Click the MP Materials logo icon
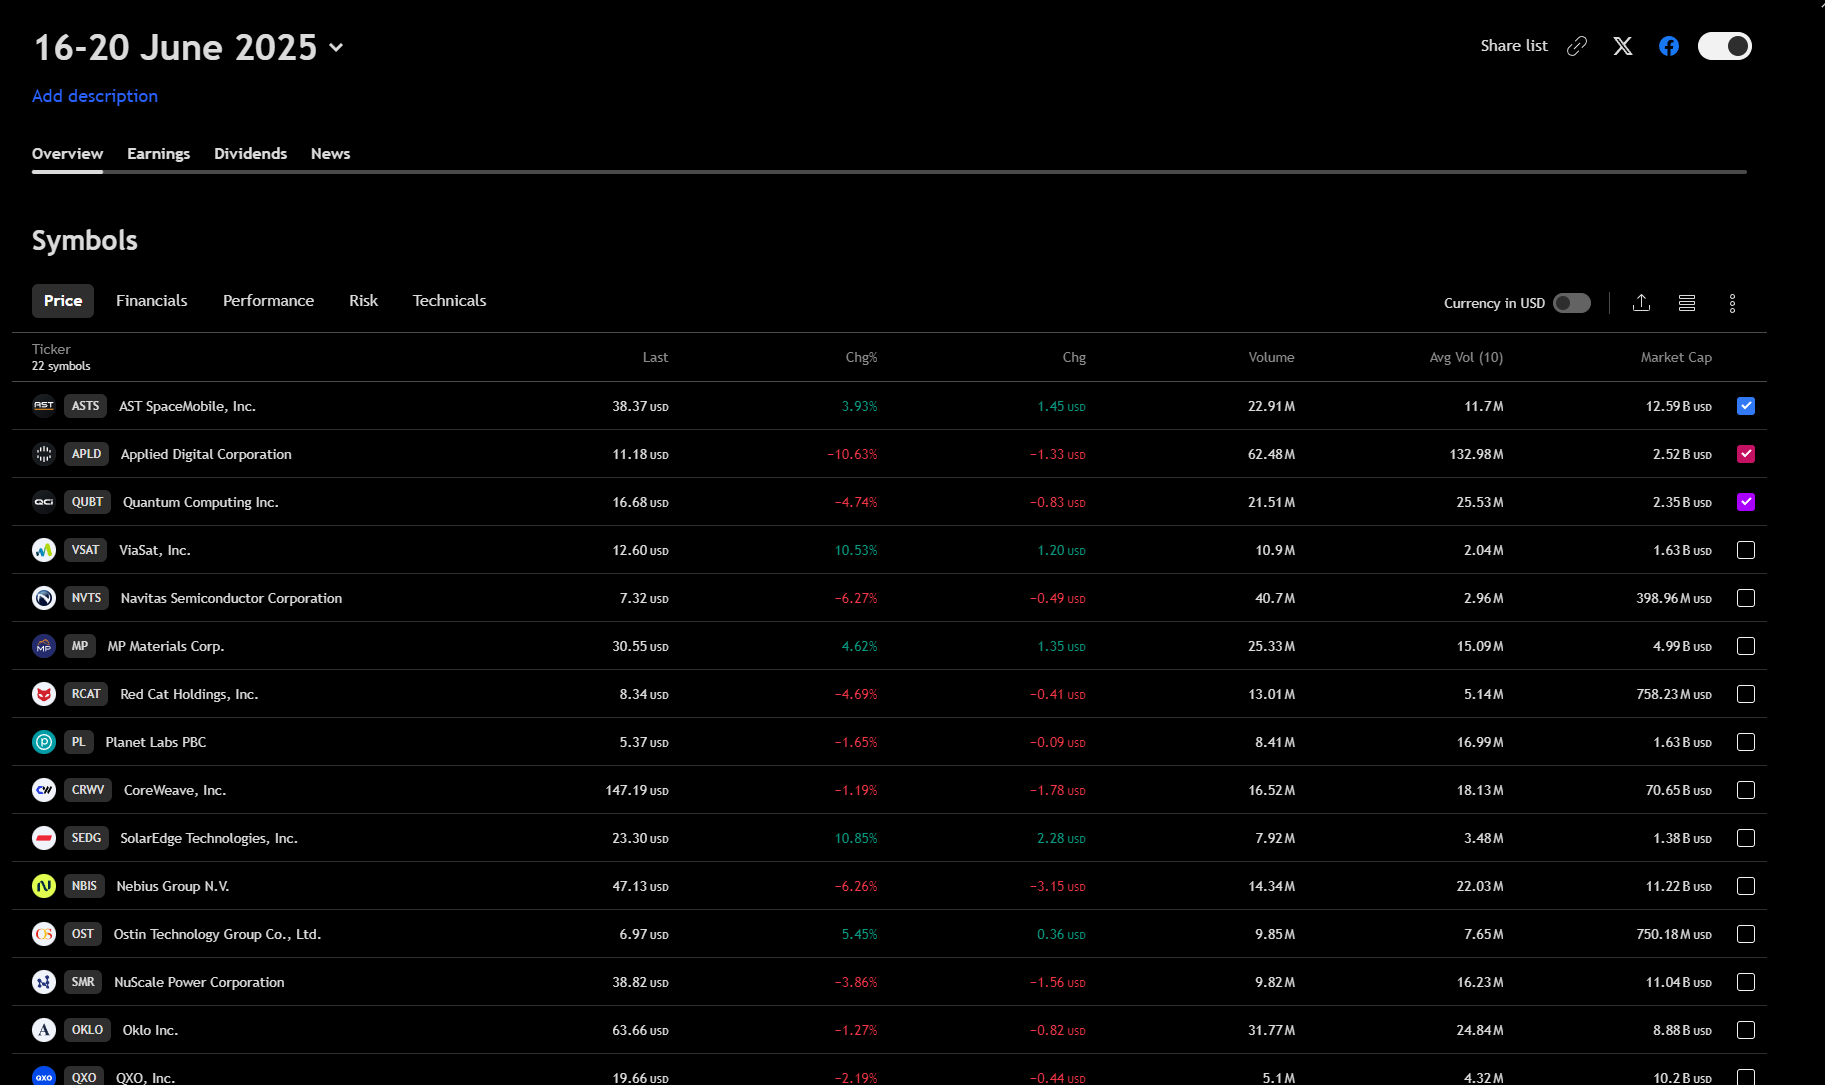Screen dimensions: 1825x1085 pos(44,646)
